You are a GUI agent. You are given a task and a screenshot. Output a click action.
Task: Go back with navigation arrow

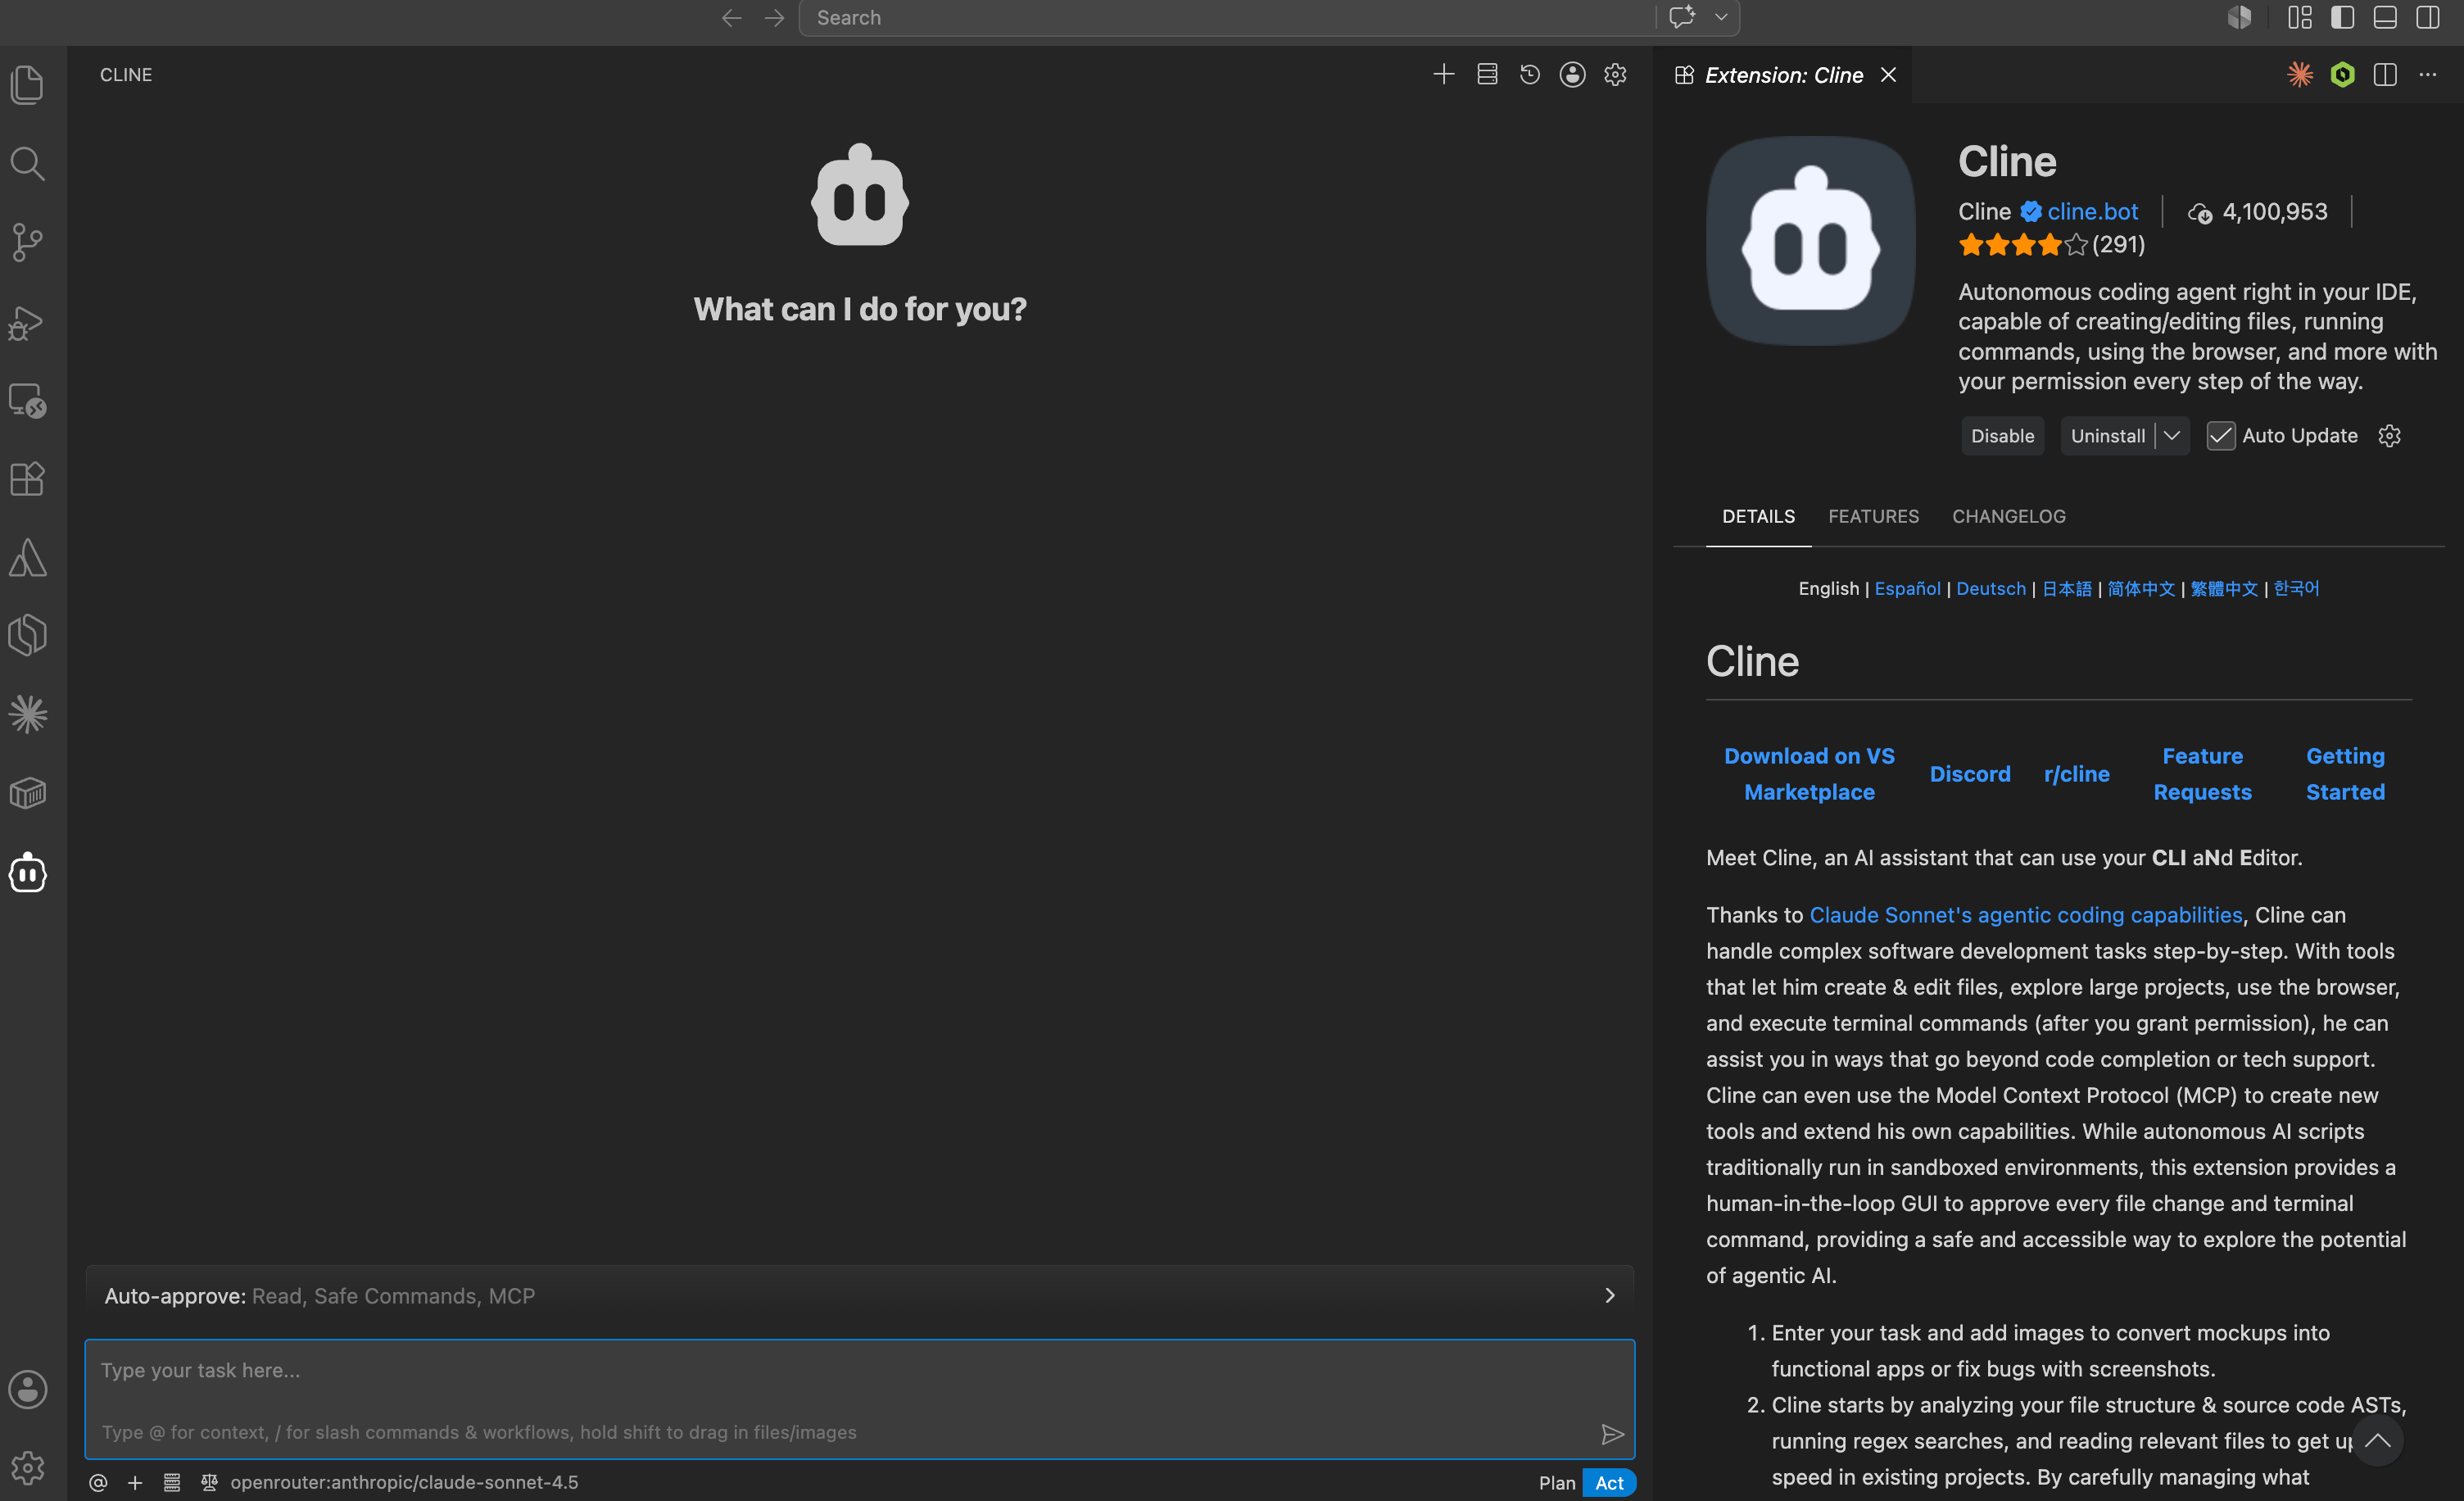732,18
